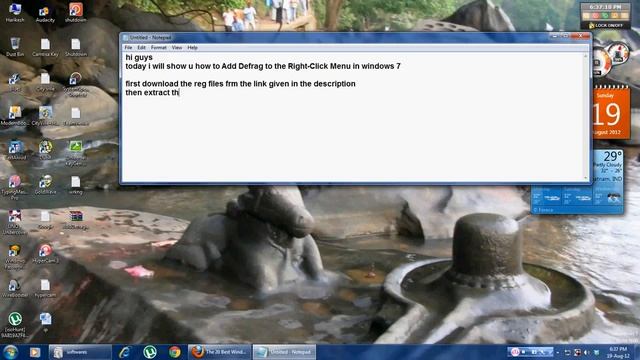640x360 pixels.
Task: Click the 'then extract th' line in Notepad
Action: (152, 93)
